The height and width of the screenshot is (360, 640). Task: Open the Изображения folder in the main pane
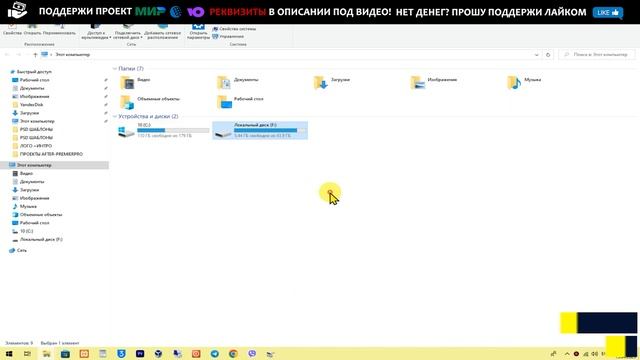tap(433, 82)
